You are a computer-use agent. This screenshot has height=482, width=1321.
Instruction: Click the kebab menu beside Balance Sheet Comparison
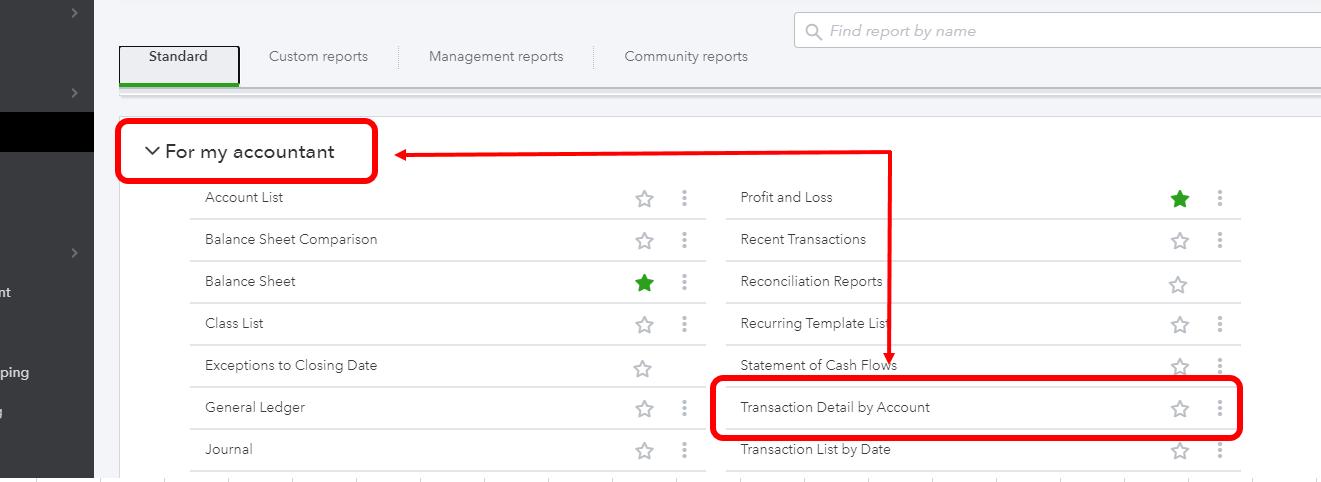point(684,240)
